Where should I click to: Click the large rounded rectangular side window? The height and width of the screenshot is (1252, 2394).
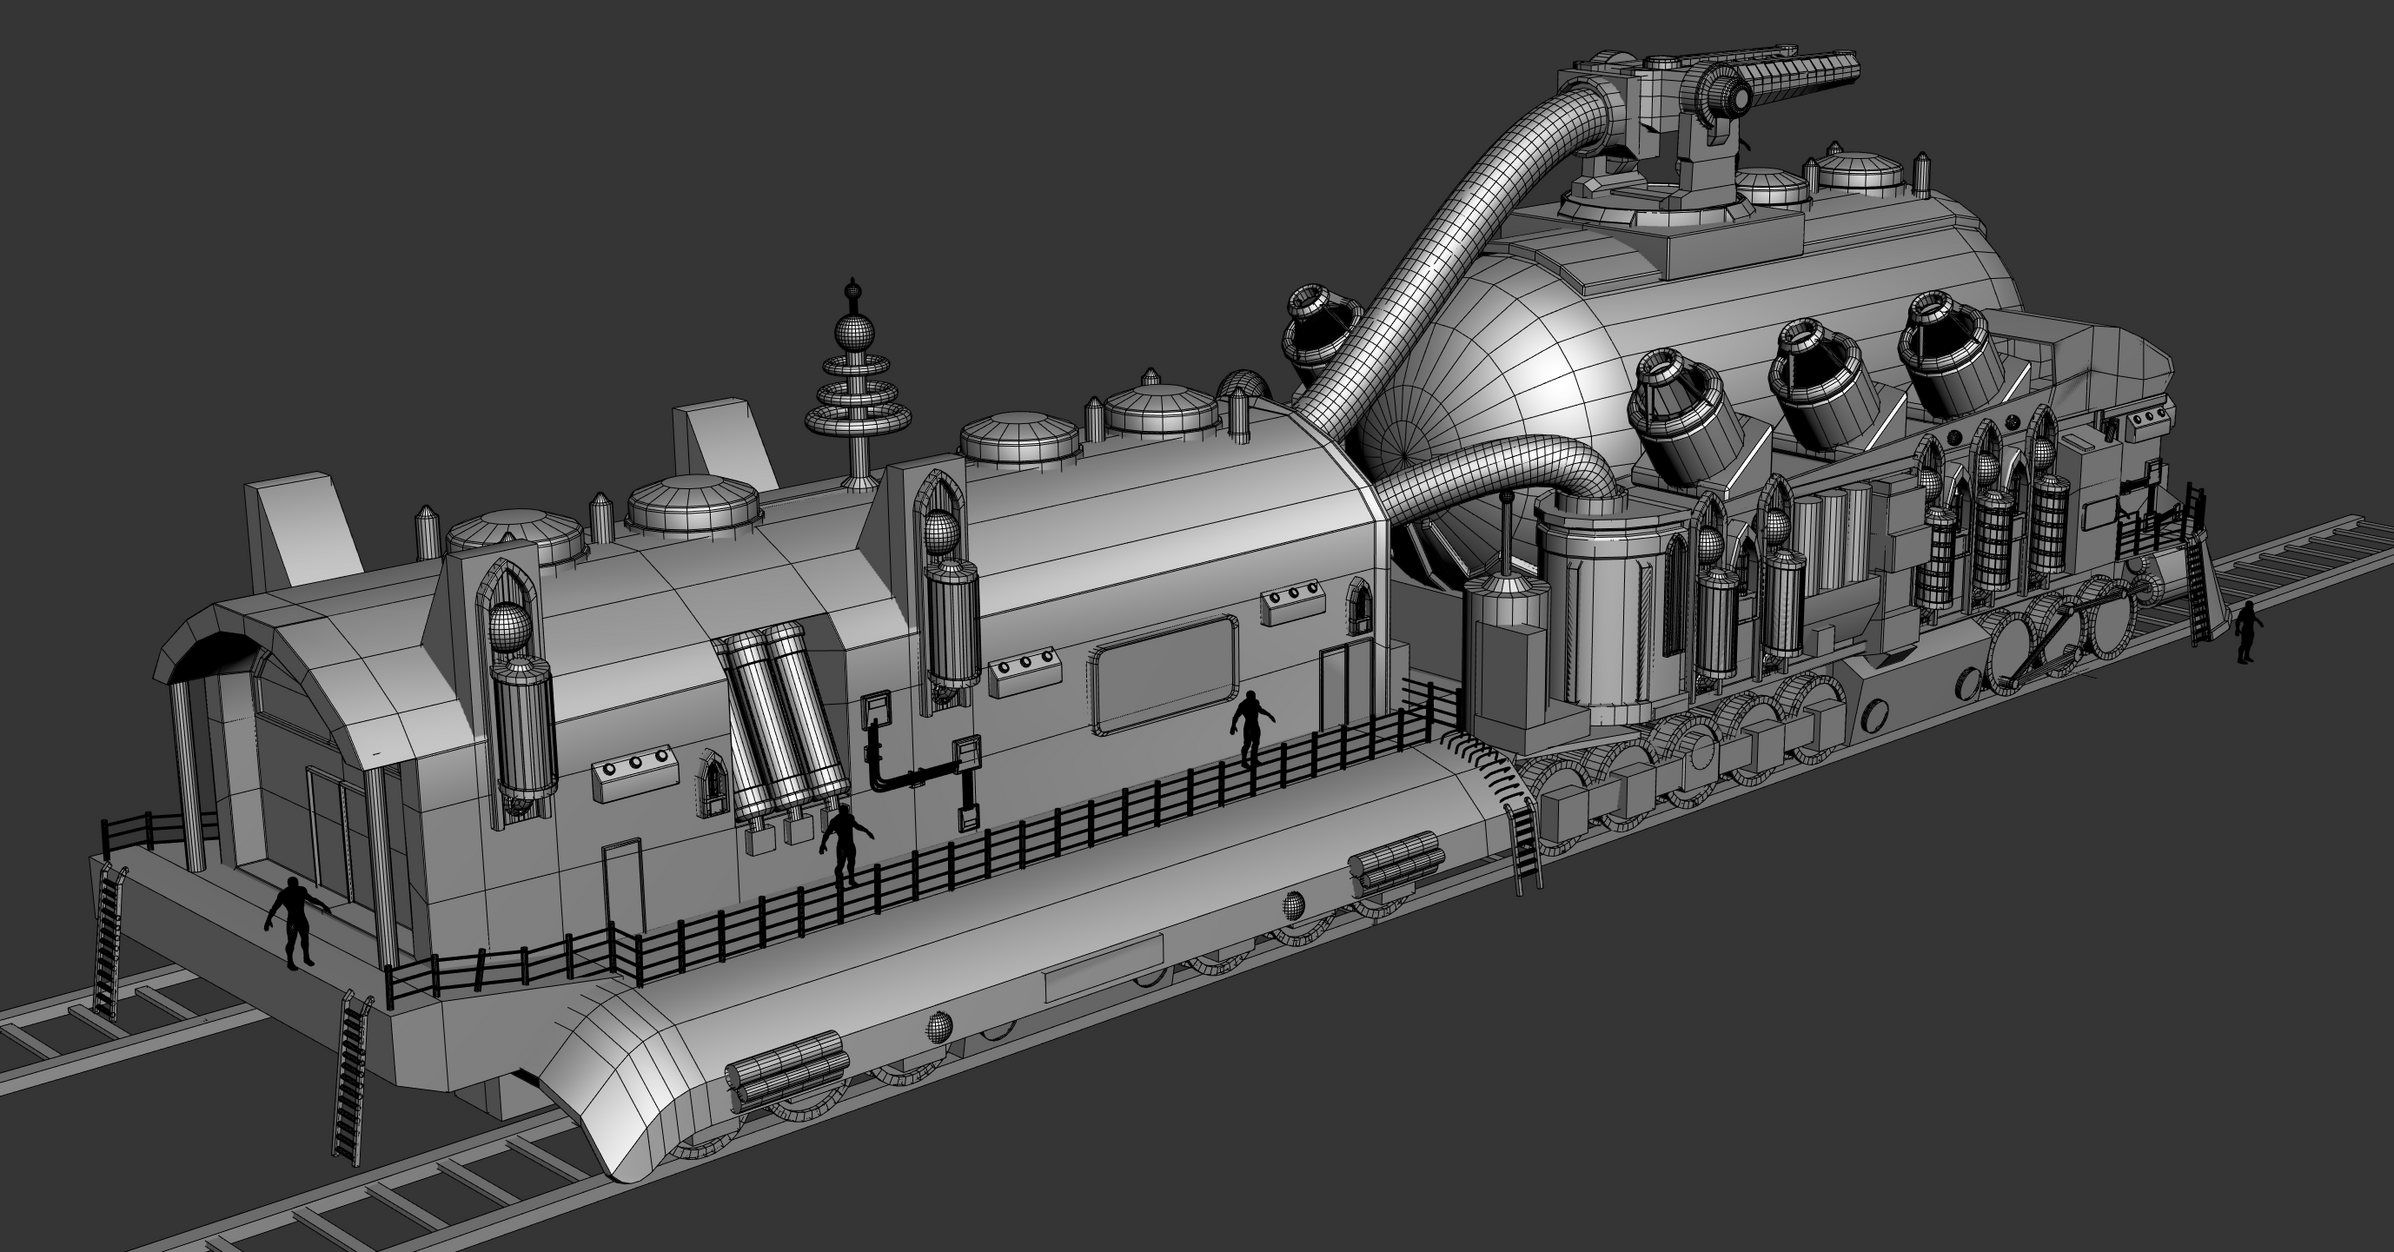pos(1165,675)
